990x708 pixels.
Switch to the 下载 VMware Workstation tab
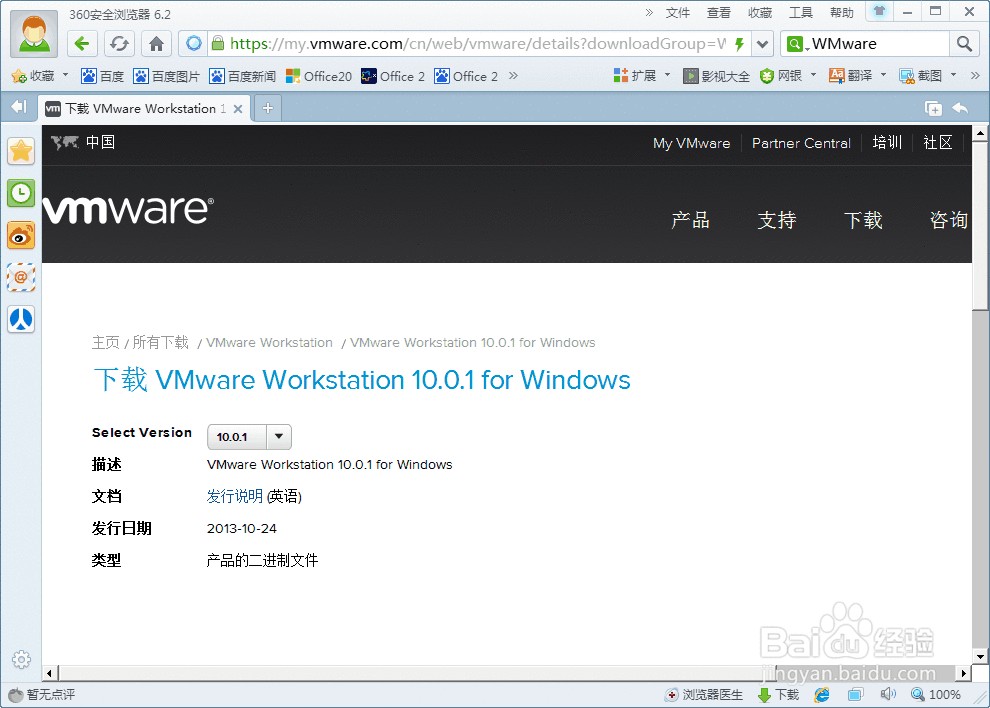click(140, 107)
